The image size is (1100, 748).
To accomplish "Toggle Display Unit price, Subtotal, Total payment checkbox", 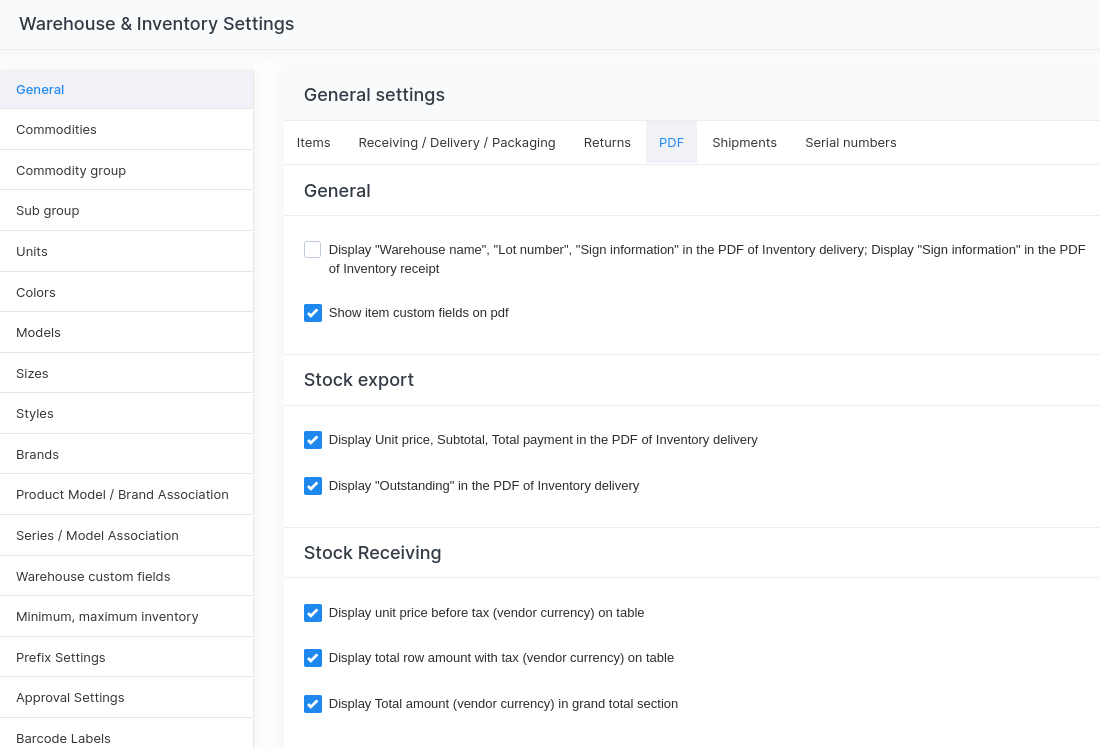I will (x=313, y=440).
